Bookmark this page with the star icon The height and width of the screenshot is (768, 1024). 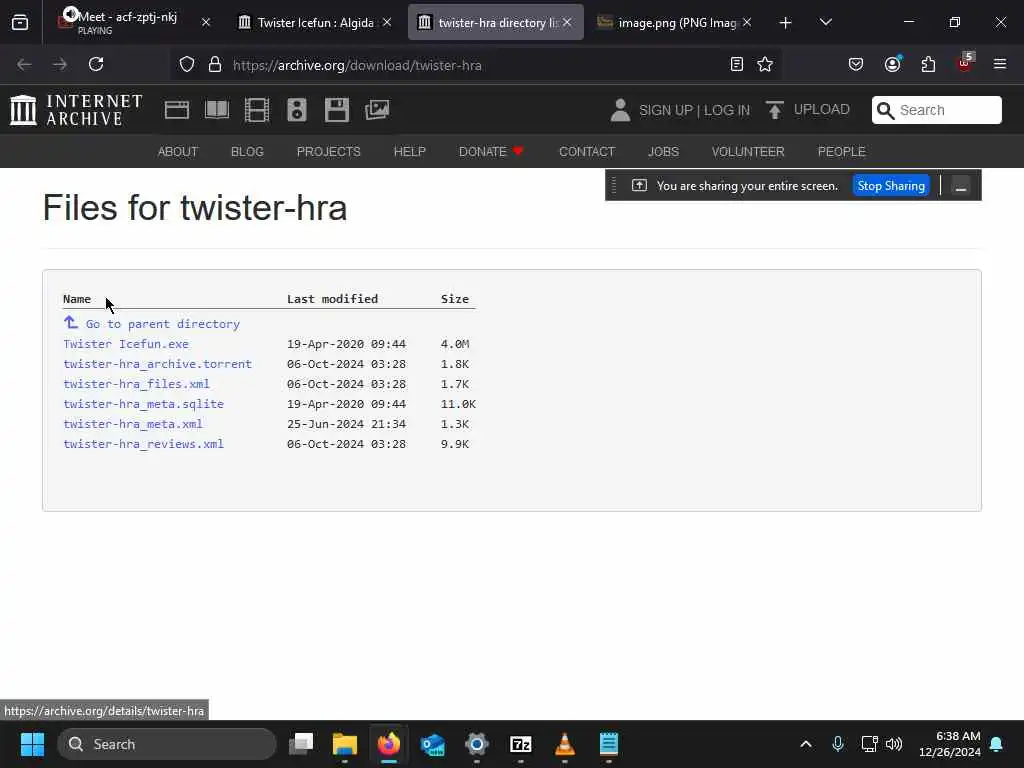click(x=765, y=64)
